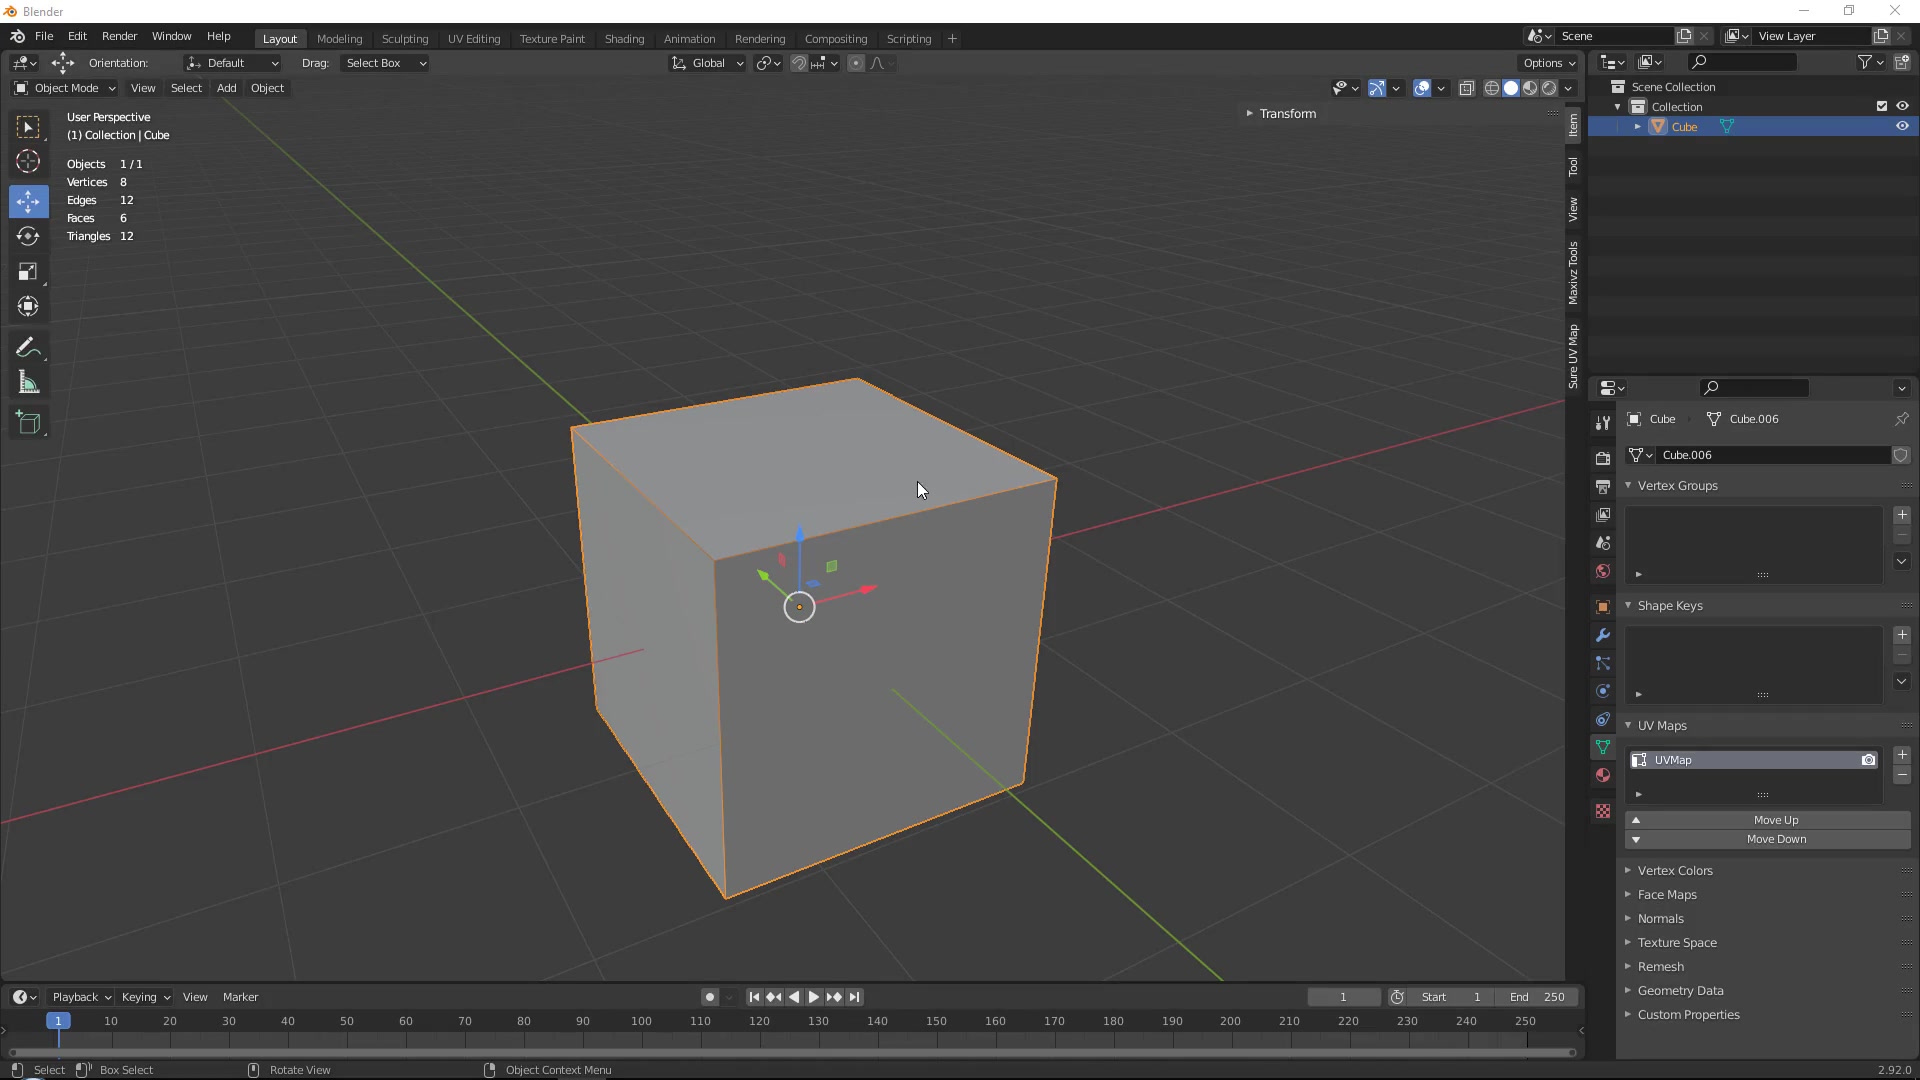
Task: Open Scene properties tab
Action: [1603, 542]
